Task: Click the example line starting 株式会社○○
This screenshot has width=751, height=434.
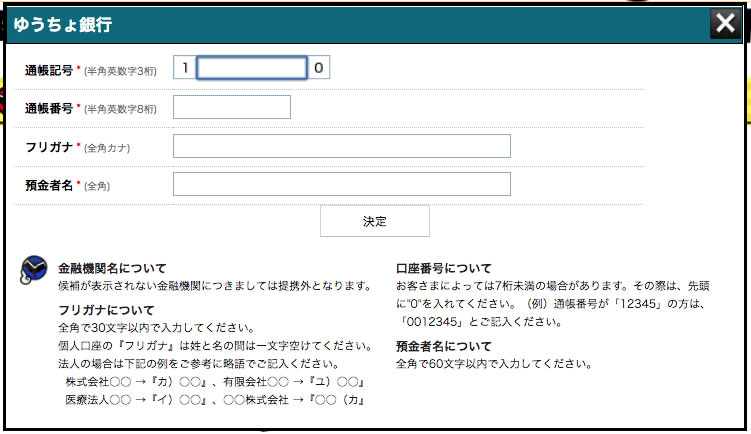Action: 215,382
